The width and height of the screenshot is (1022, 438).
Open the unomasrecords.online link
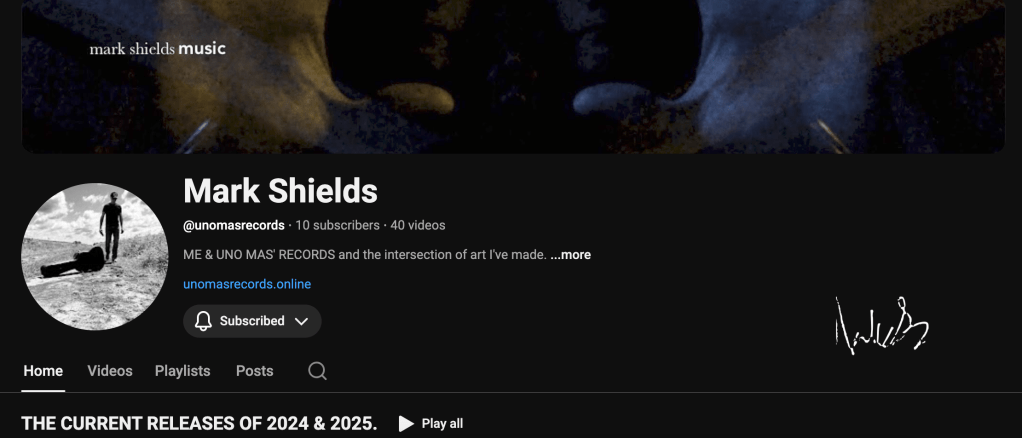click(x=247, y=284)
